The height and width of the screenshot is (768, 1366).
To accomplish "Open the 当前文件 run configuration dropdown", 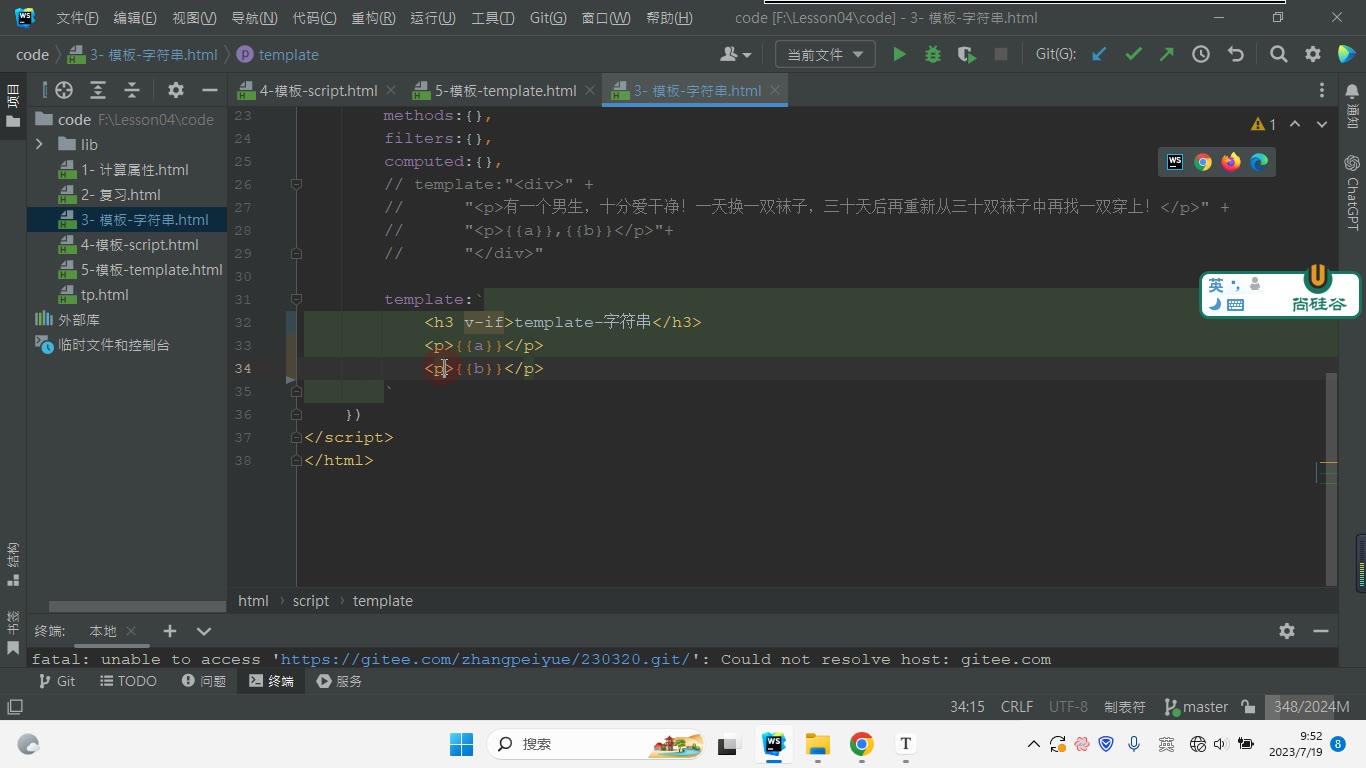I will [x=825, y=55].
